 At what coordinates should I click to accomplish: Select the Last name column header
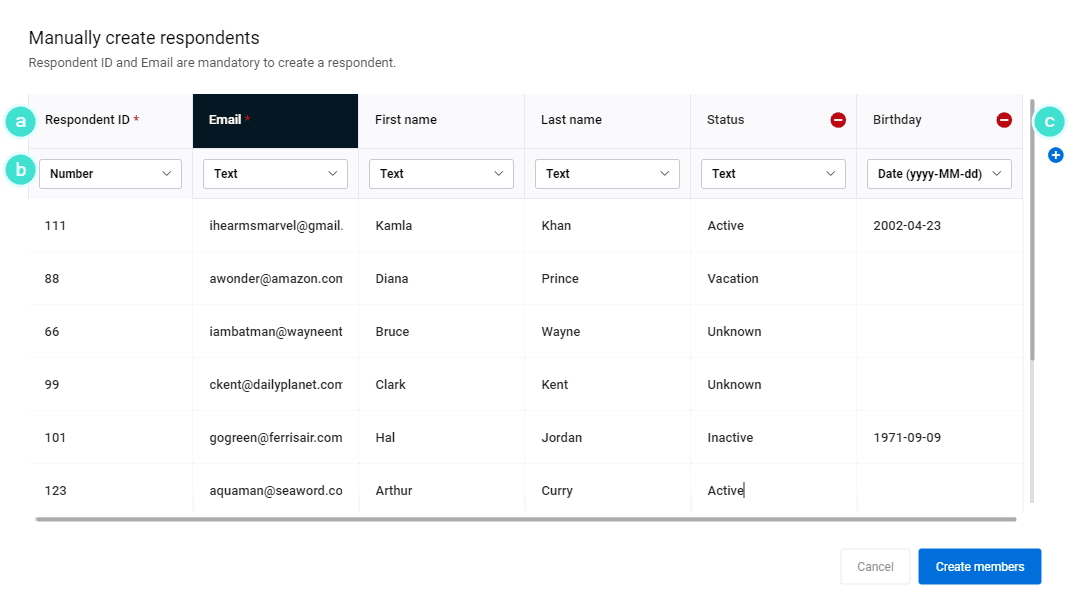tap(607, 120)
